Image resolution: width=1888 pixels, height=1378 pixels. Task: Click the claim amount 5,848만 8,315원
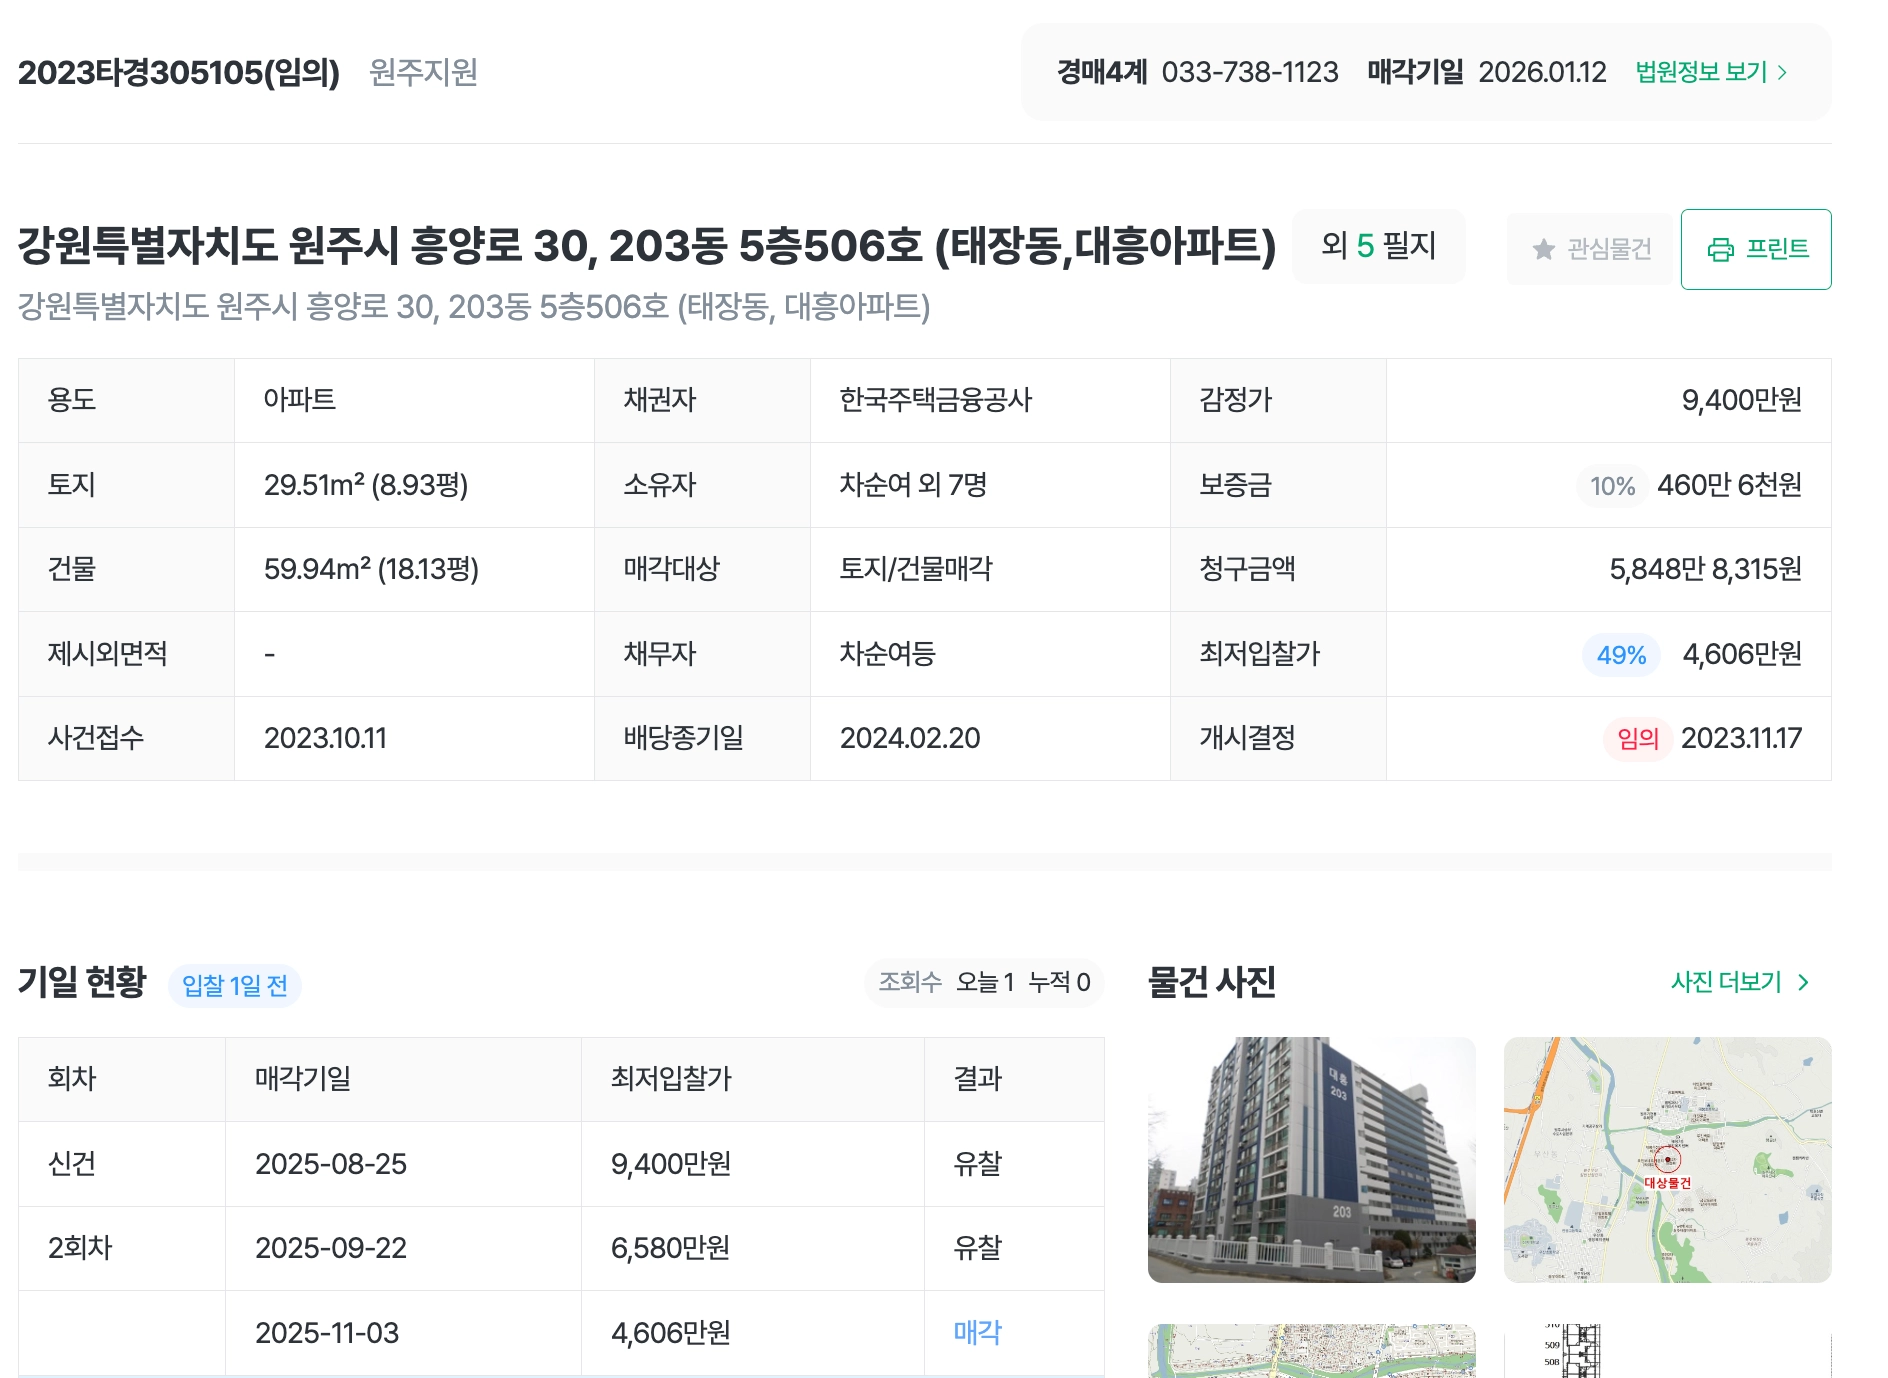[1705, 569]
